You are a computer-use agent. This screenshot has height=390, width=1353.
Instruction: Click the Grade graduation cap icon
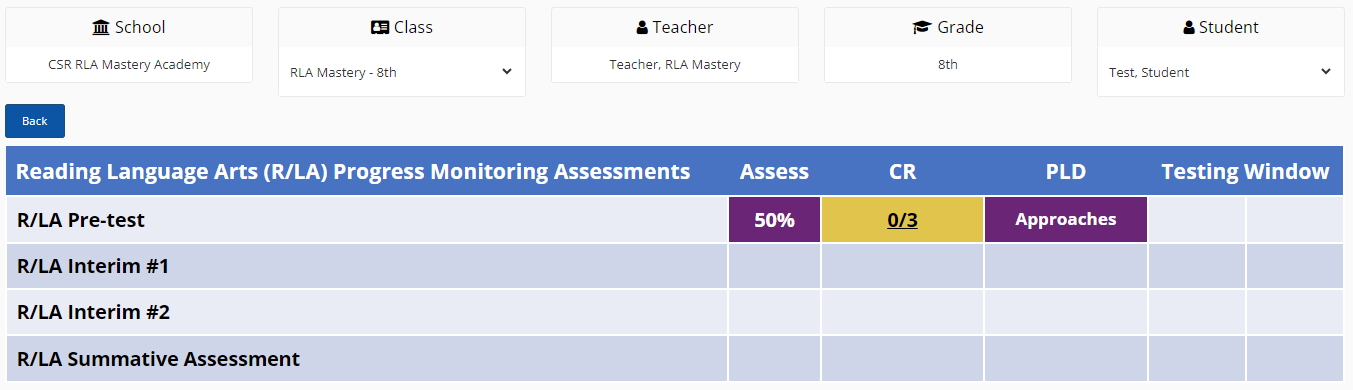tap(922, 28)
